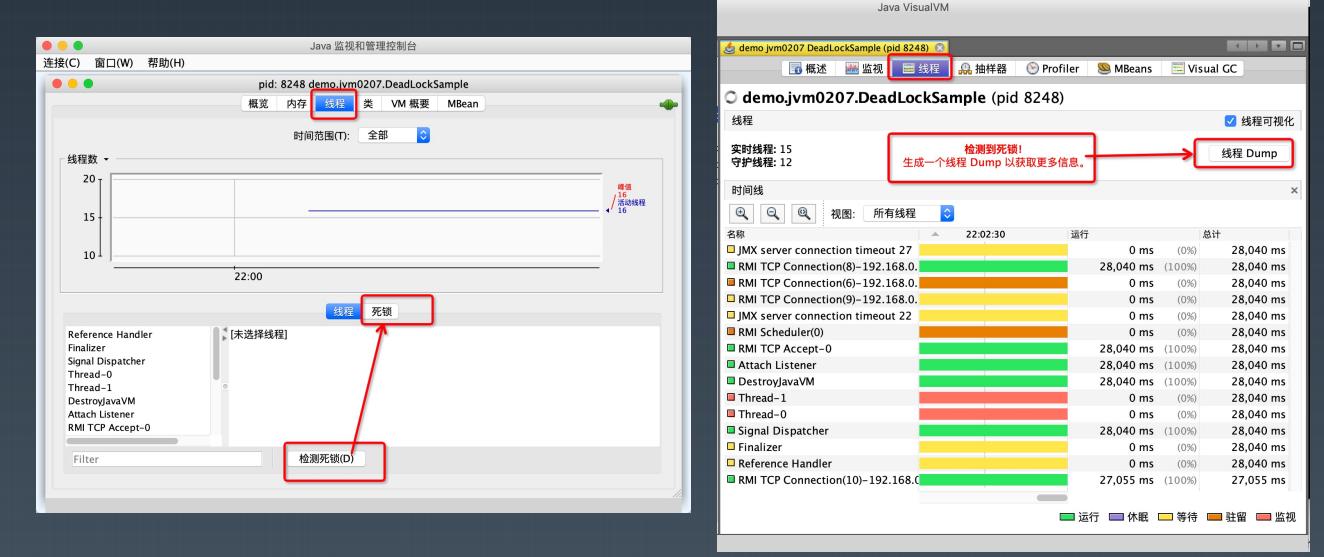This screenshot has width=1324, height=557.
Task: Select JMX server connection timeout 27 row
Action: (x=1007, y=250)
